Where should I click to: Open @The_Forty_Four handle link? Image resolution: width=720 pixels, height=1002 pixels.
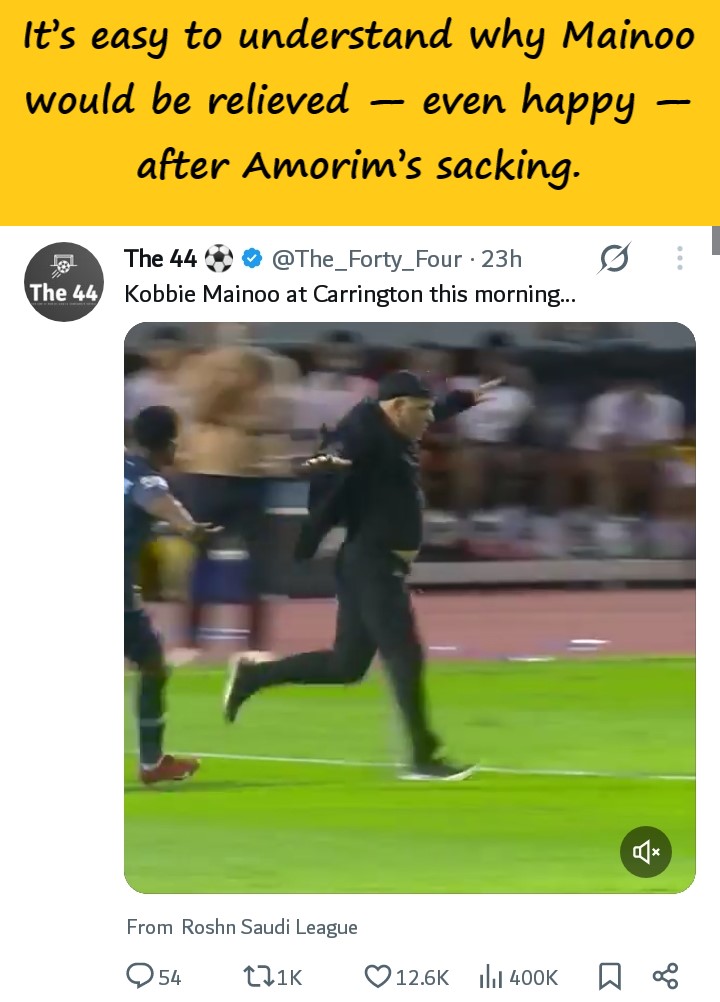(367, 259)
